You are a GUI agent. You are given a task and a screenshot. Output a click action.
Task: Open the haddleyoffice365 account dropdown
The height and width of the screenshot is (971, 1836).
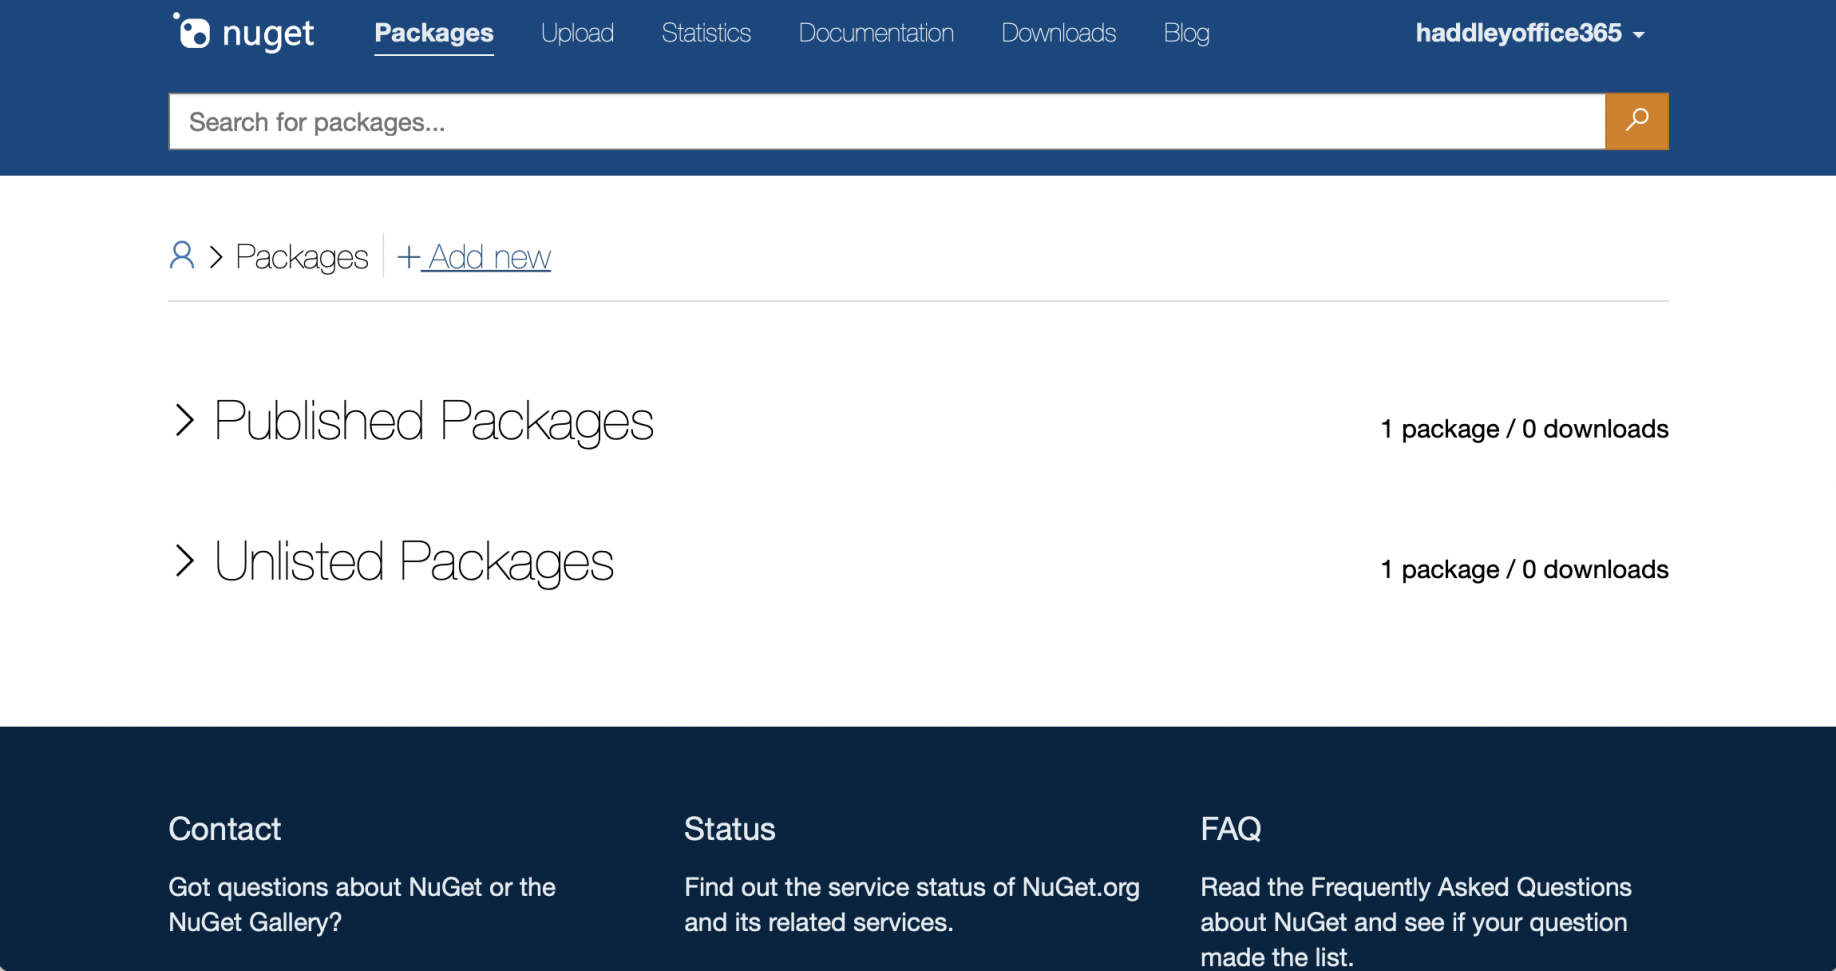tap(1530, 33)
